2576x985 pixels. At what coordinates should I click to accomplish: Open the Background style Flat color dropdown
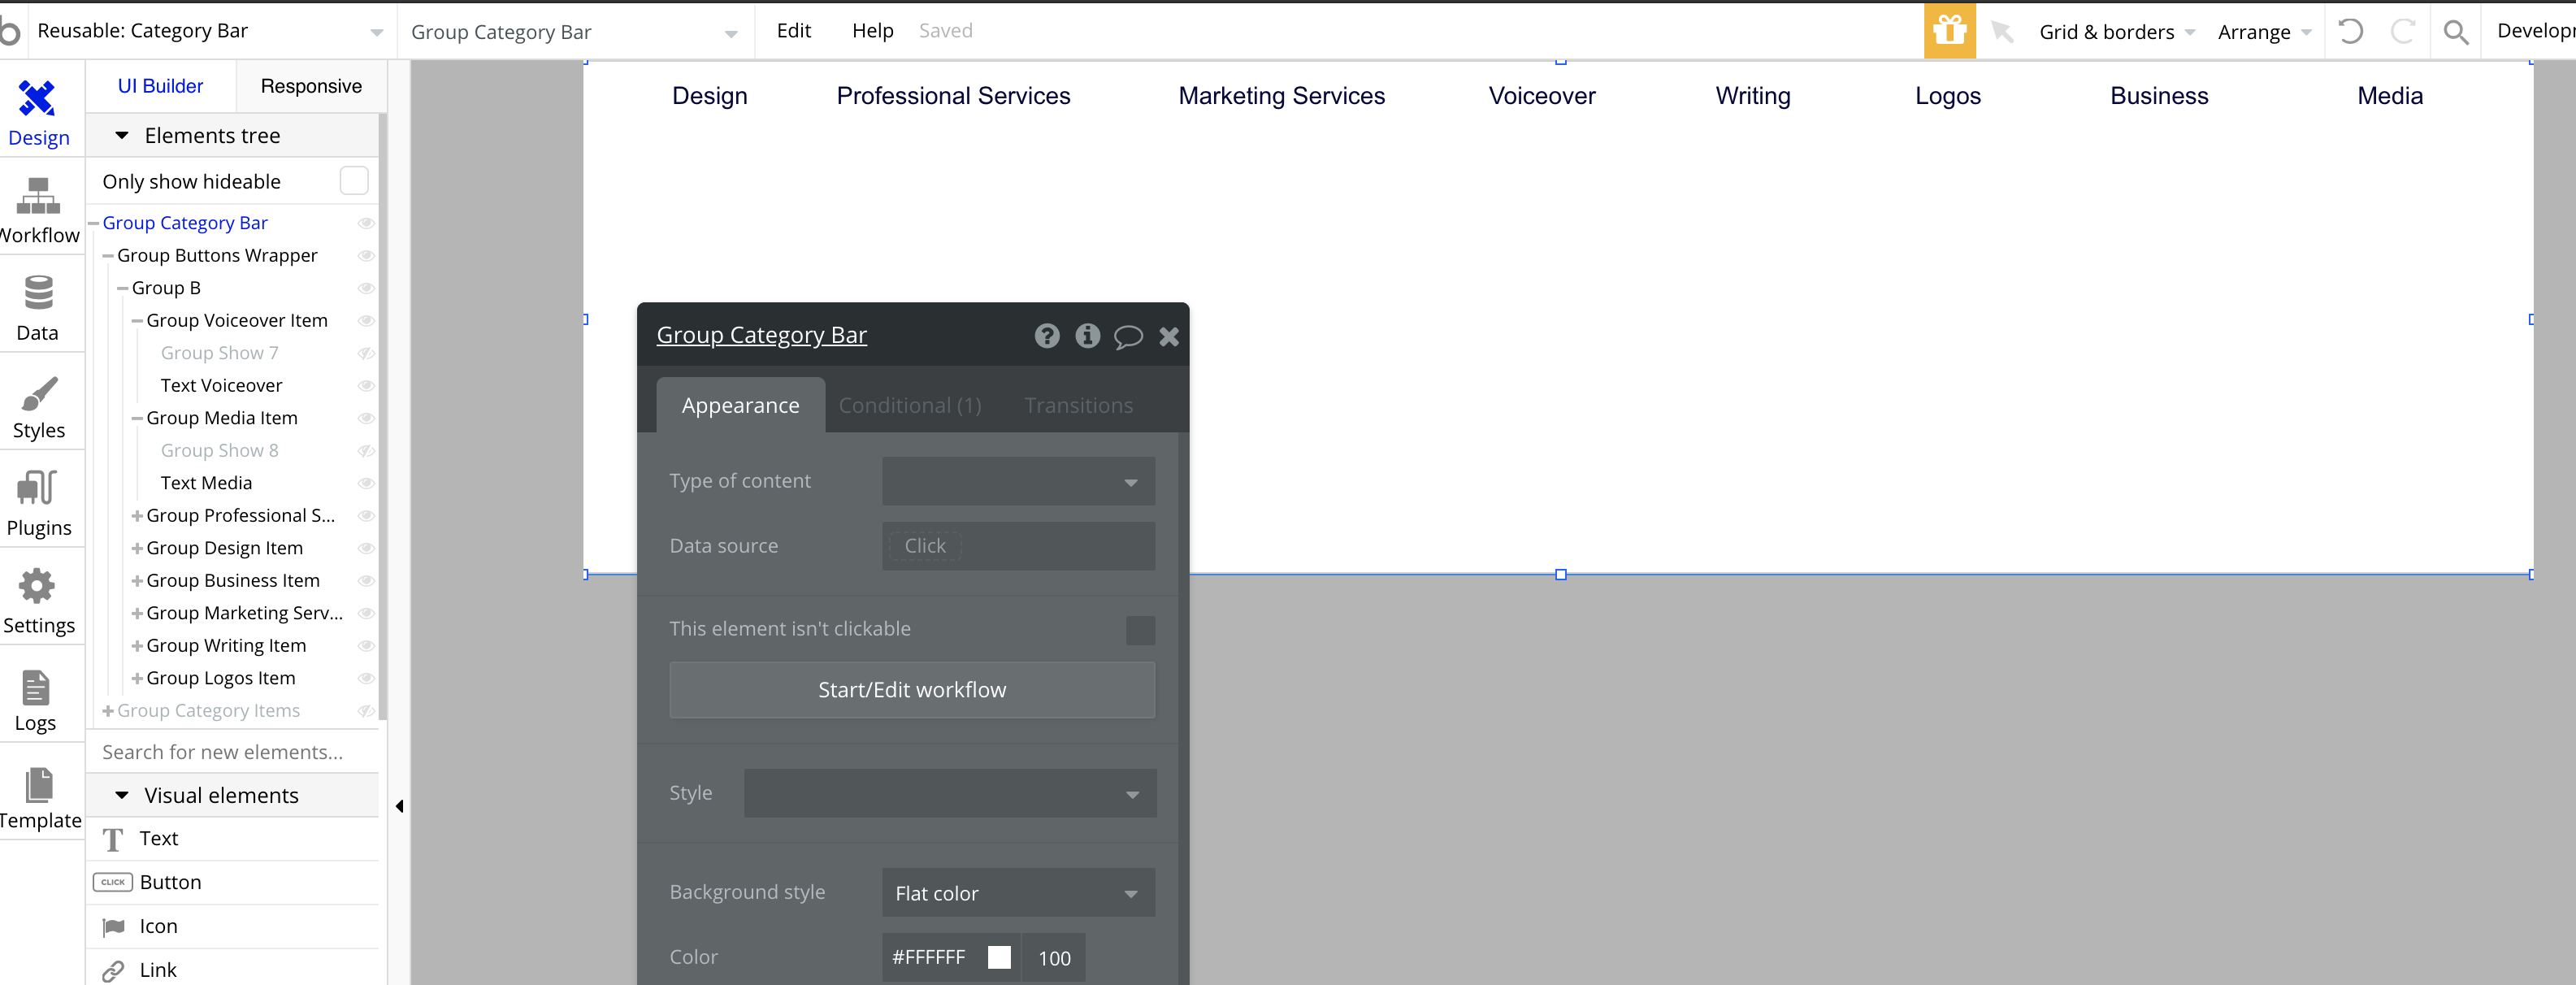point(1018,893)
